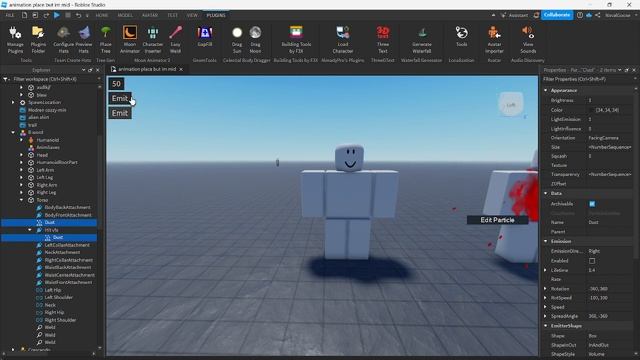The width and height of the screenshot is (640, 360).
Task: Select Right Shoulder in Explorer
Action: (x=60, y=320)
